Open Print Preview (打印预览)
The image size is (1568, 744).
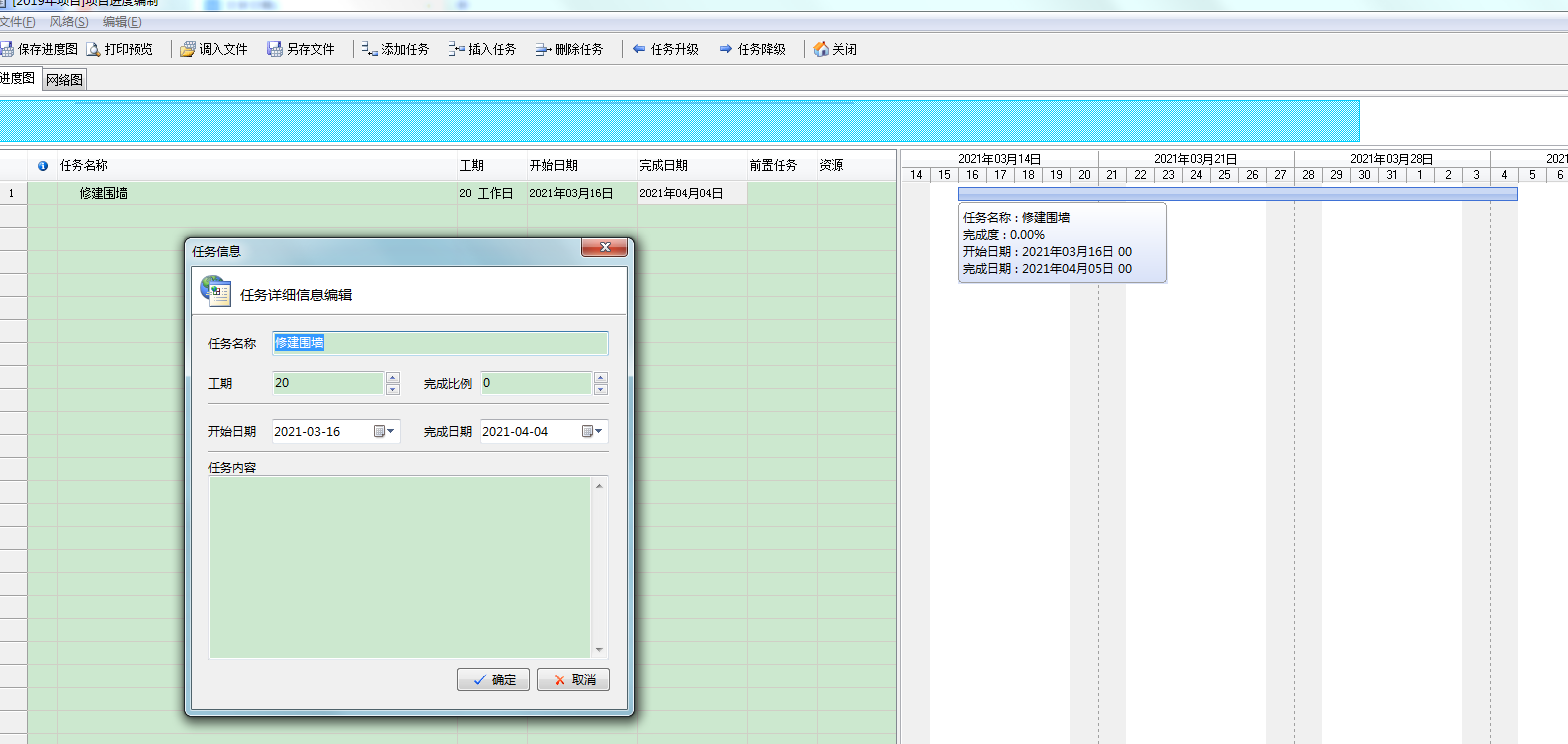tap(93, 49)
